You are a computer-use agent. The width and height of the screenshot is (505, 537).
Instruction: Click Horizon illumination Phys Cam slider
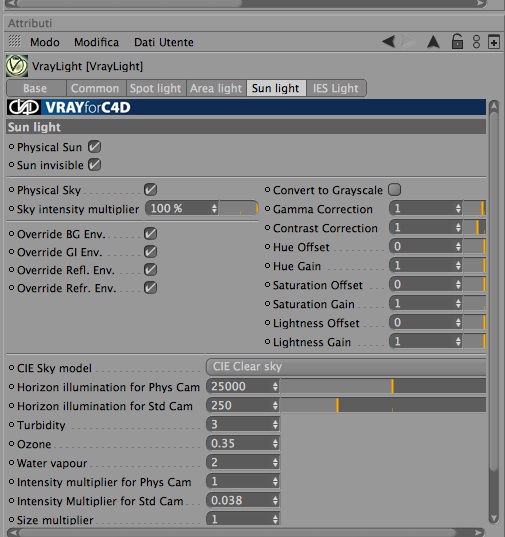click(x=383, y=386)
